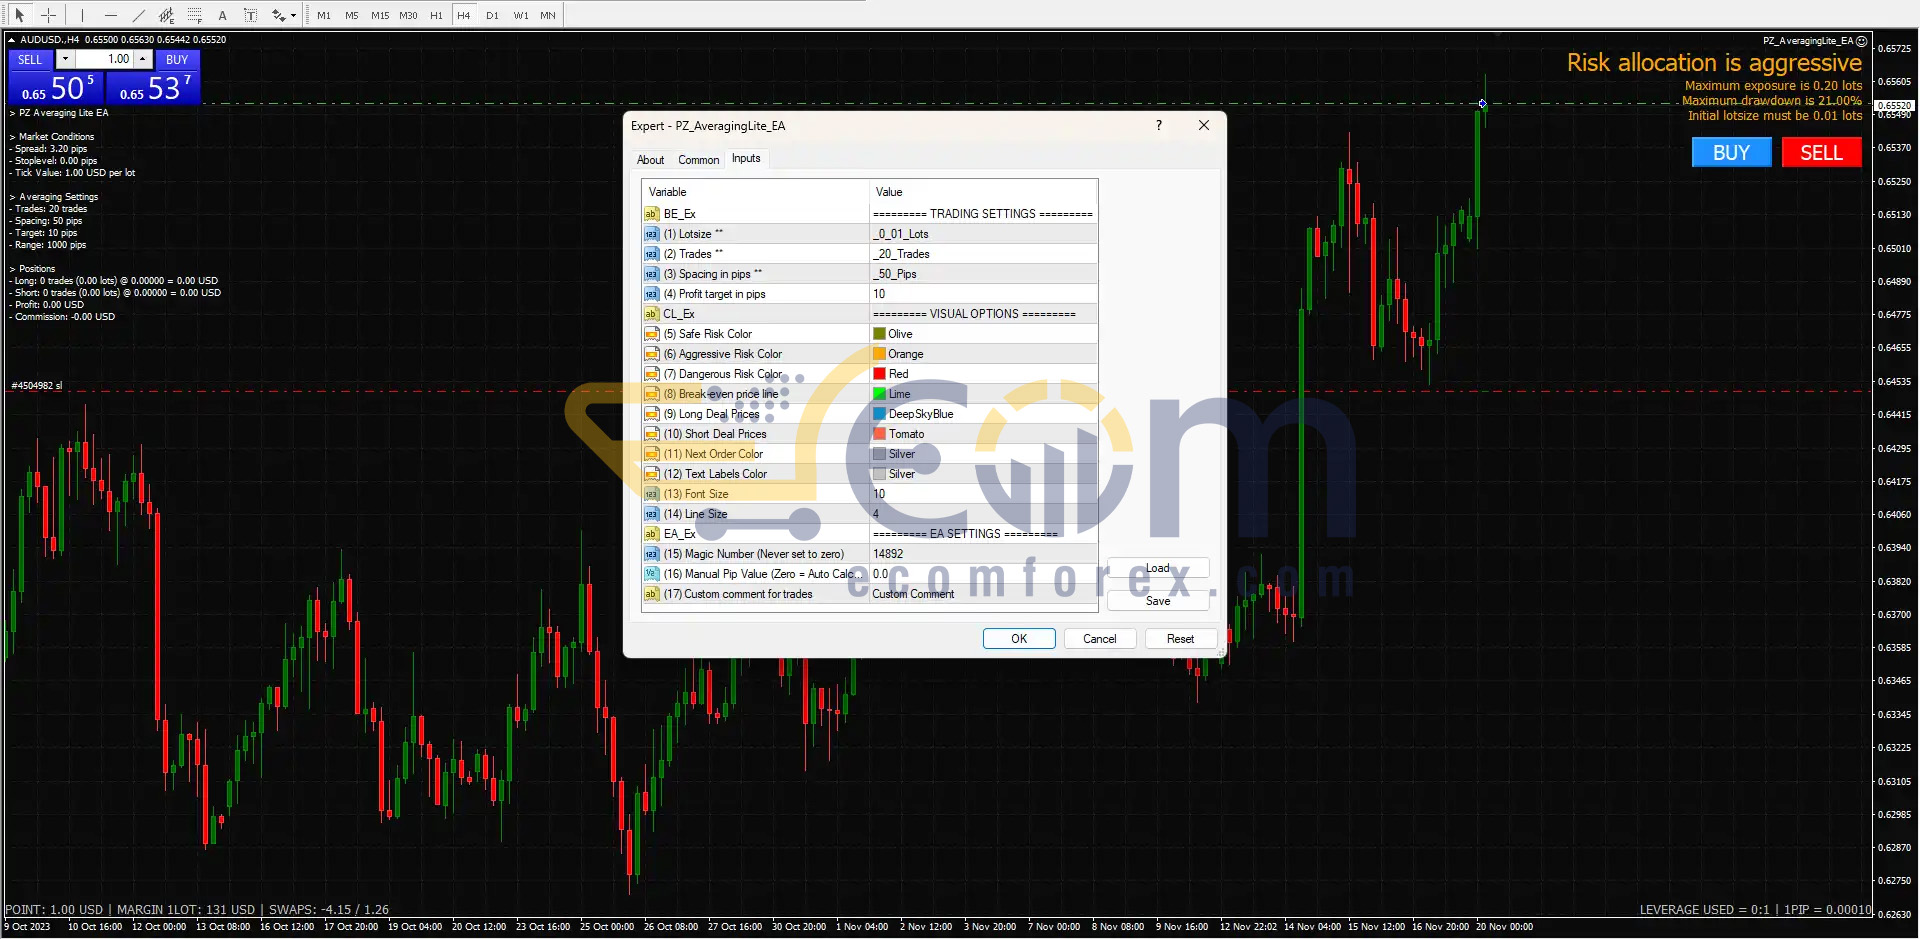Click the Orange color swatch
Screen dimensions: 1920x939
tap(879, 354)
